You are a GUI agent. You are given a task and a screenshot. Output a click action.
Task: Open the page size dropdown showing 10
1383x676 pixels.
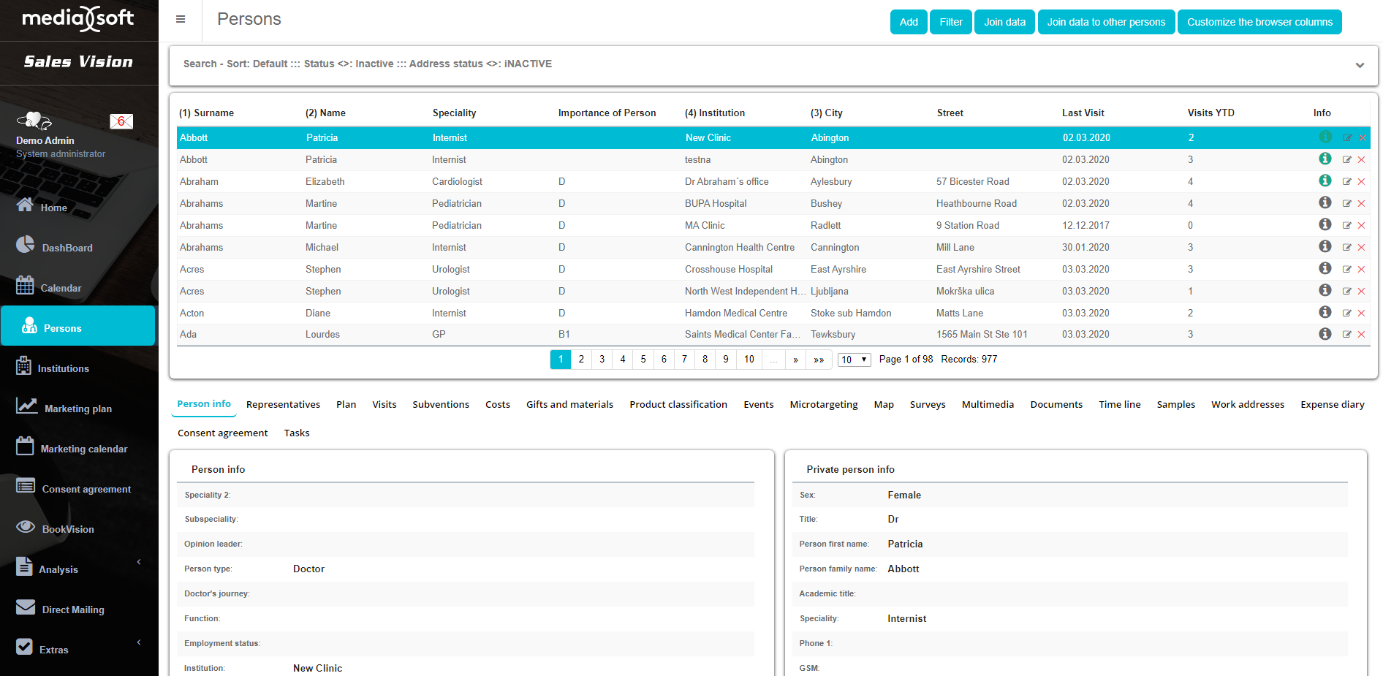pos(854,359)
